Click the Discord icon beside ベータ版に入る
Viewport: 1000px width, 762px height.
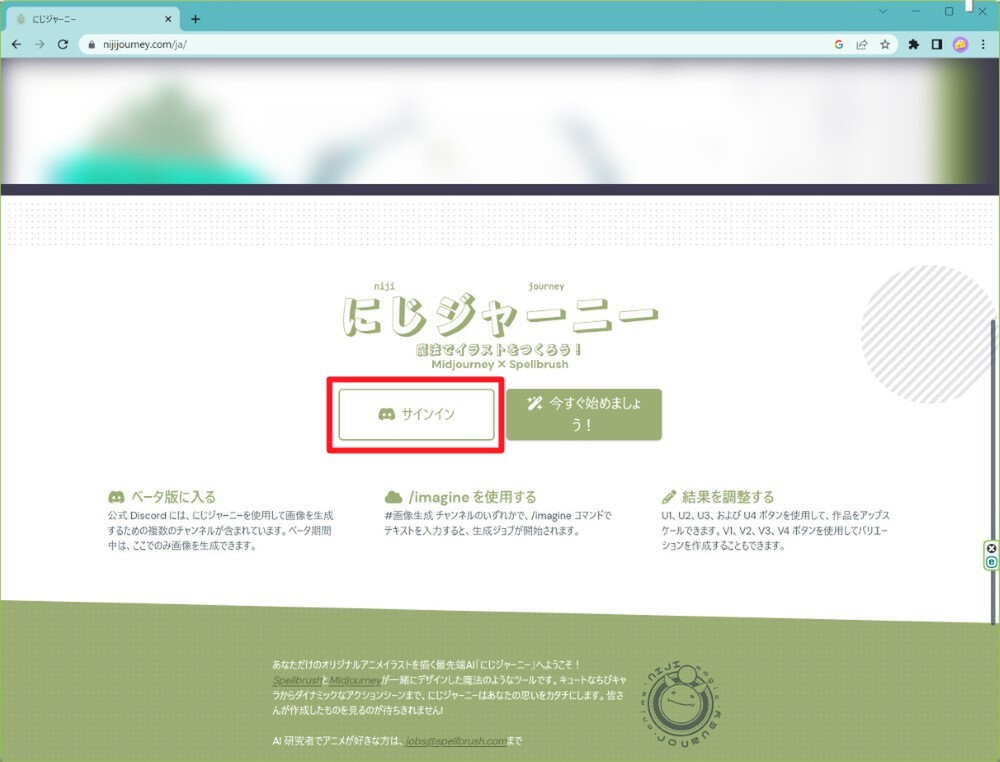(116, 497)
